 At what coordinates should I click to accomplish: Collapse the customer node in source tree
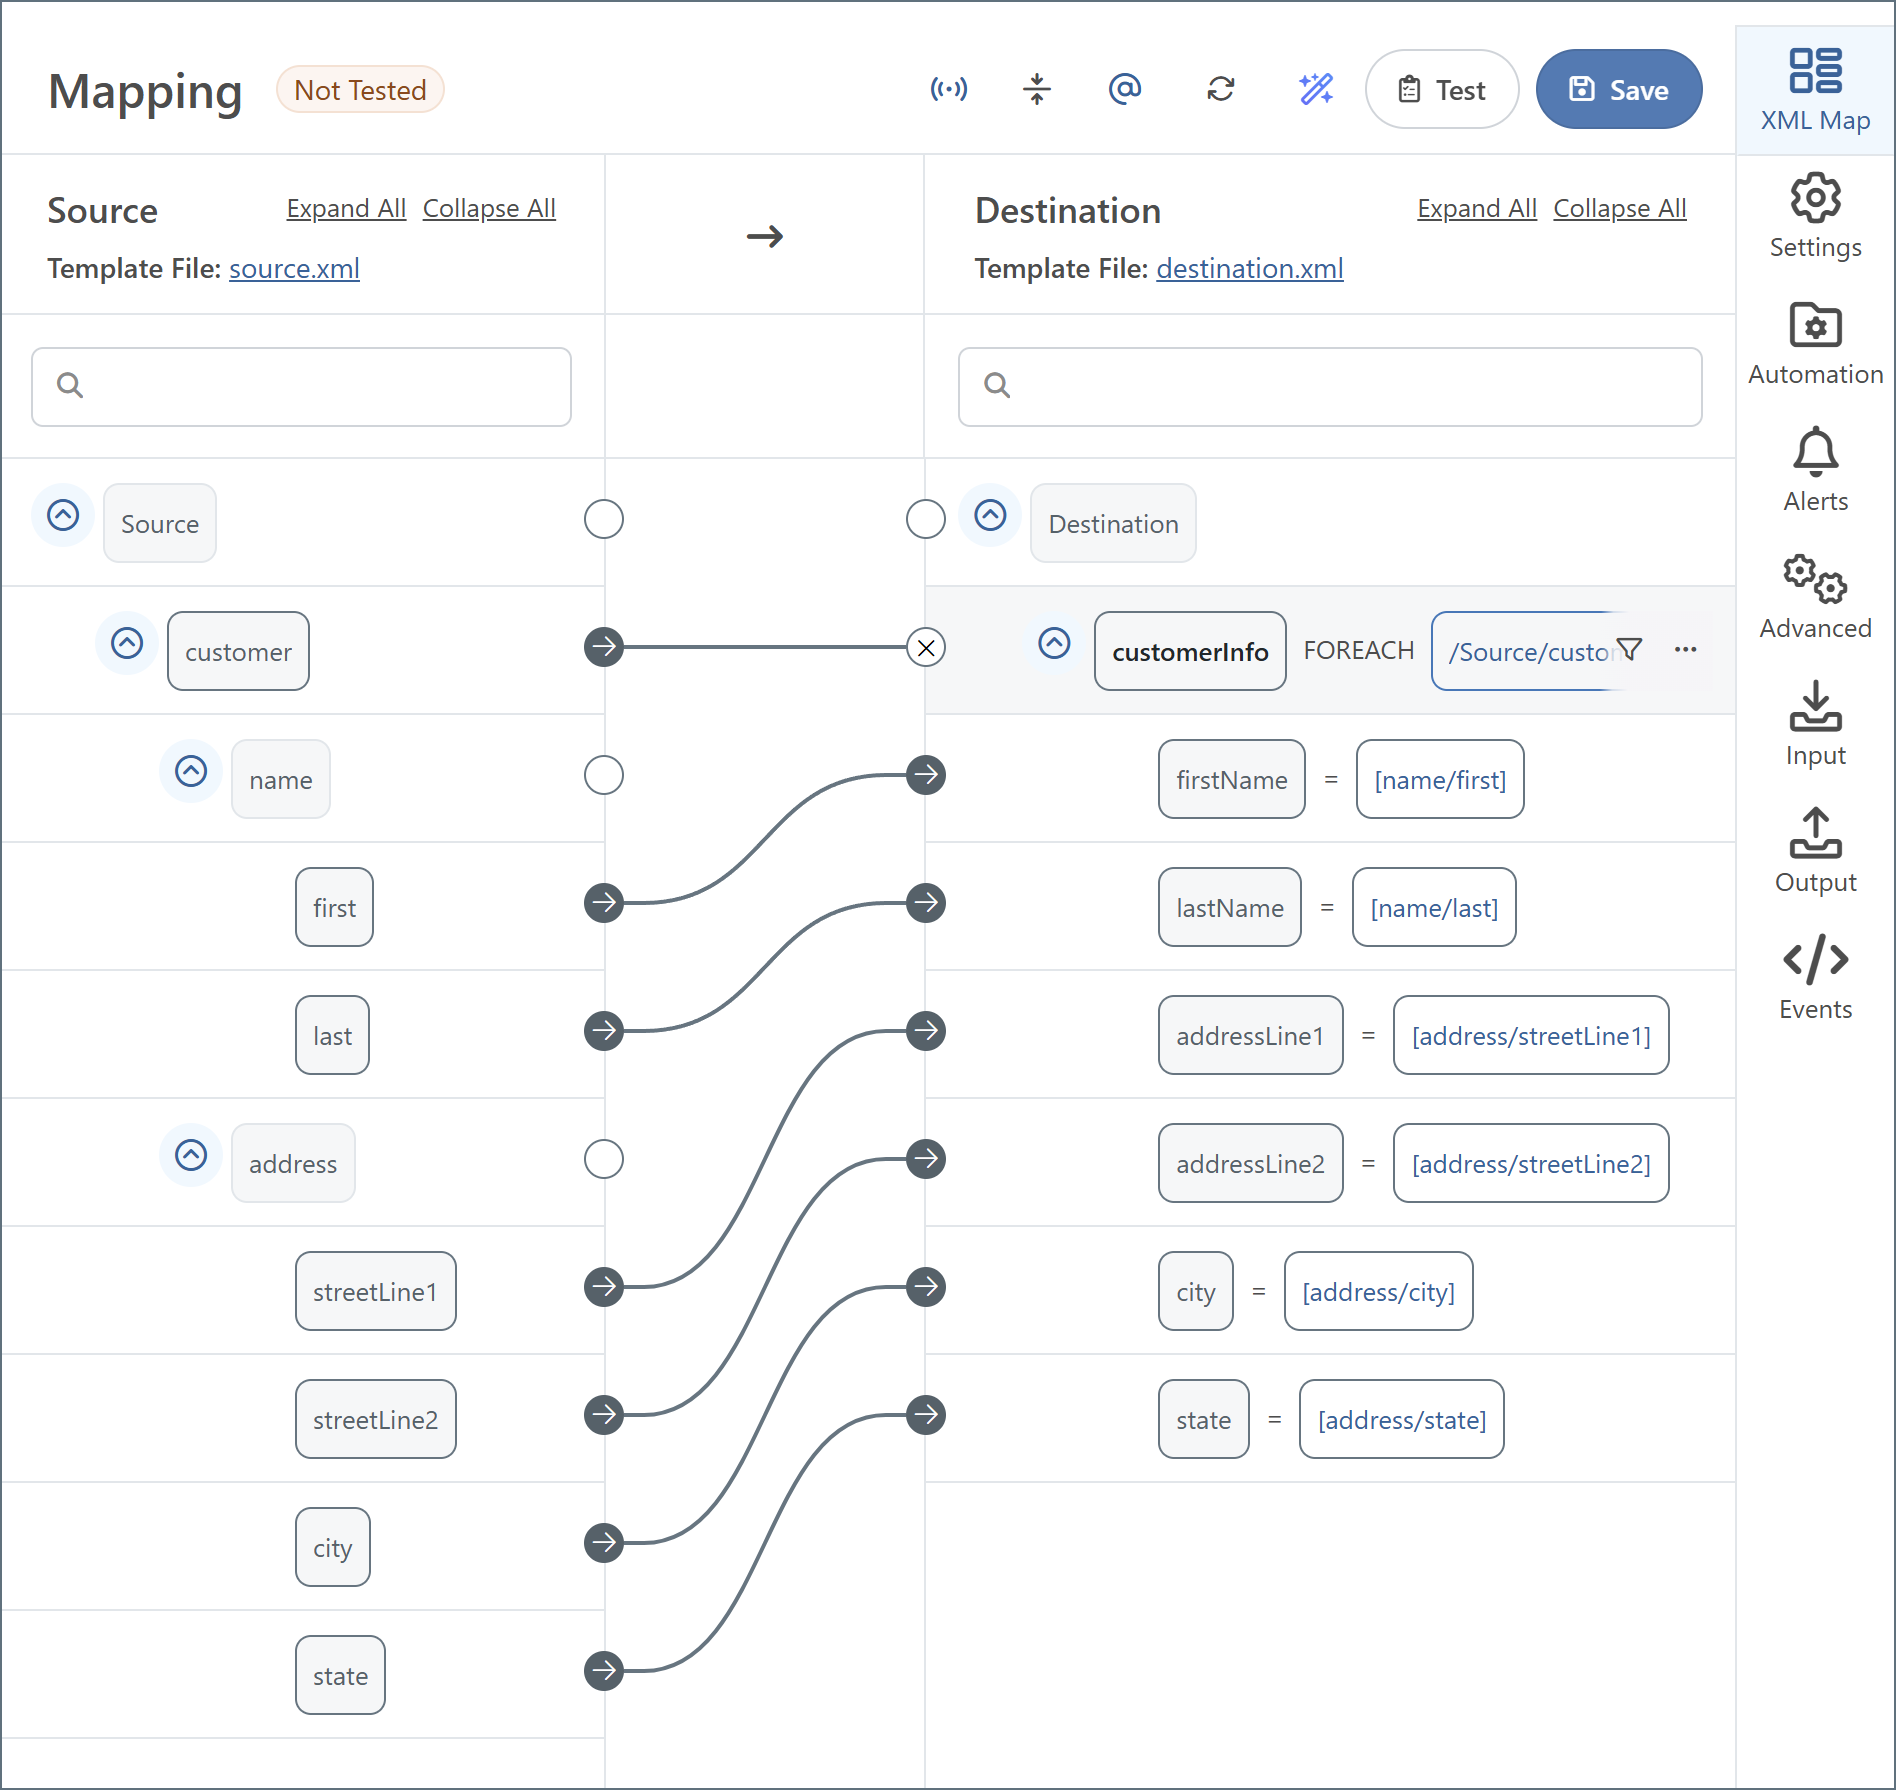tap(127, 643)
